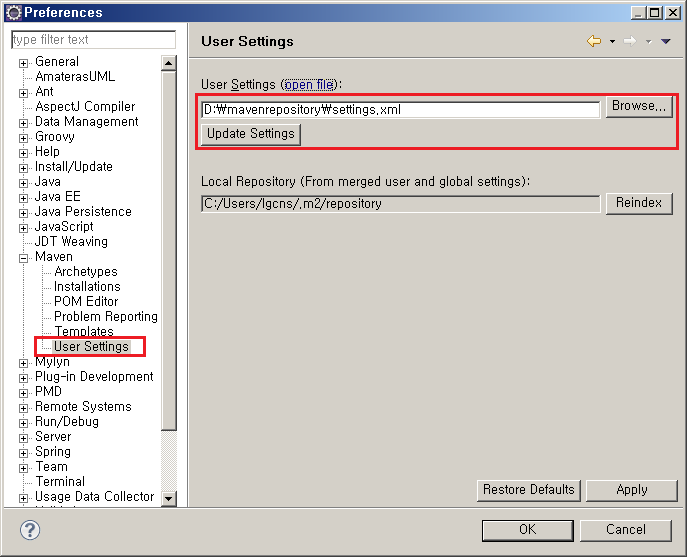The height and width of the screenshot is (557, 687).
Task: Expand the General tree node
Action: (24, 62)
